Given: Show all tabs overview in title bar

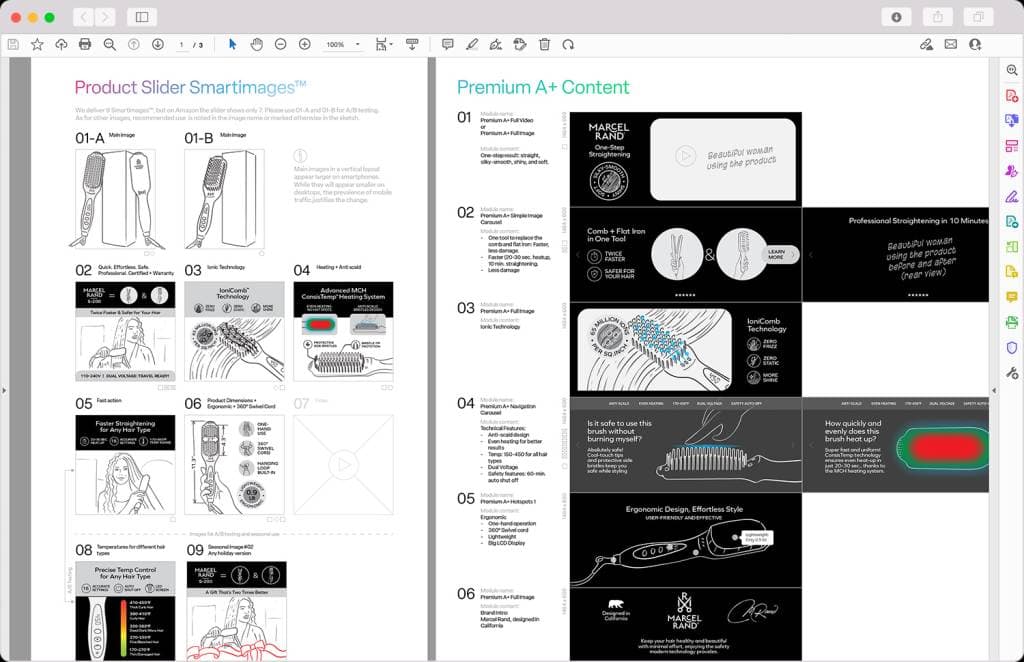Looking at the screenshot, I should coord(978,17).
